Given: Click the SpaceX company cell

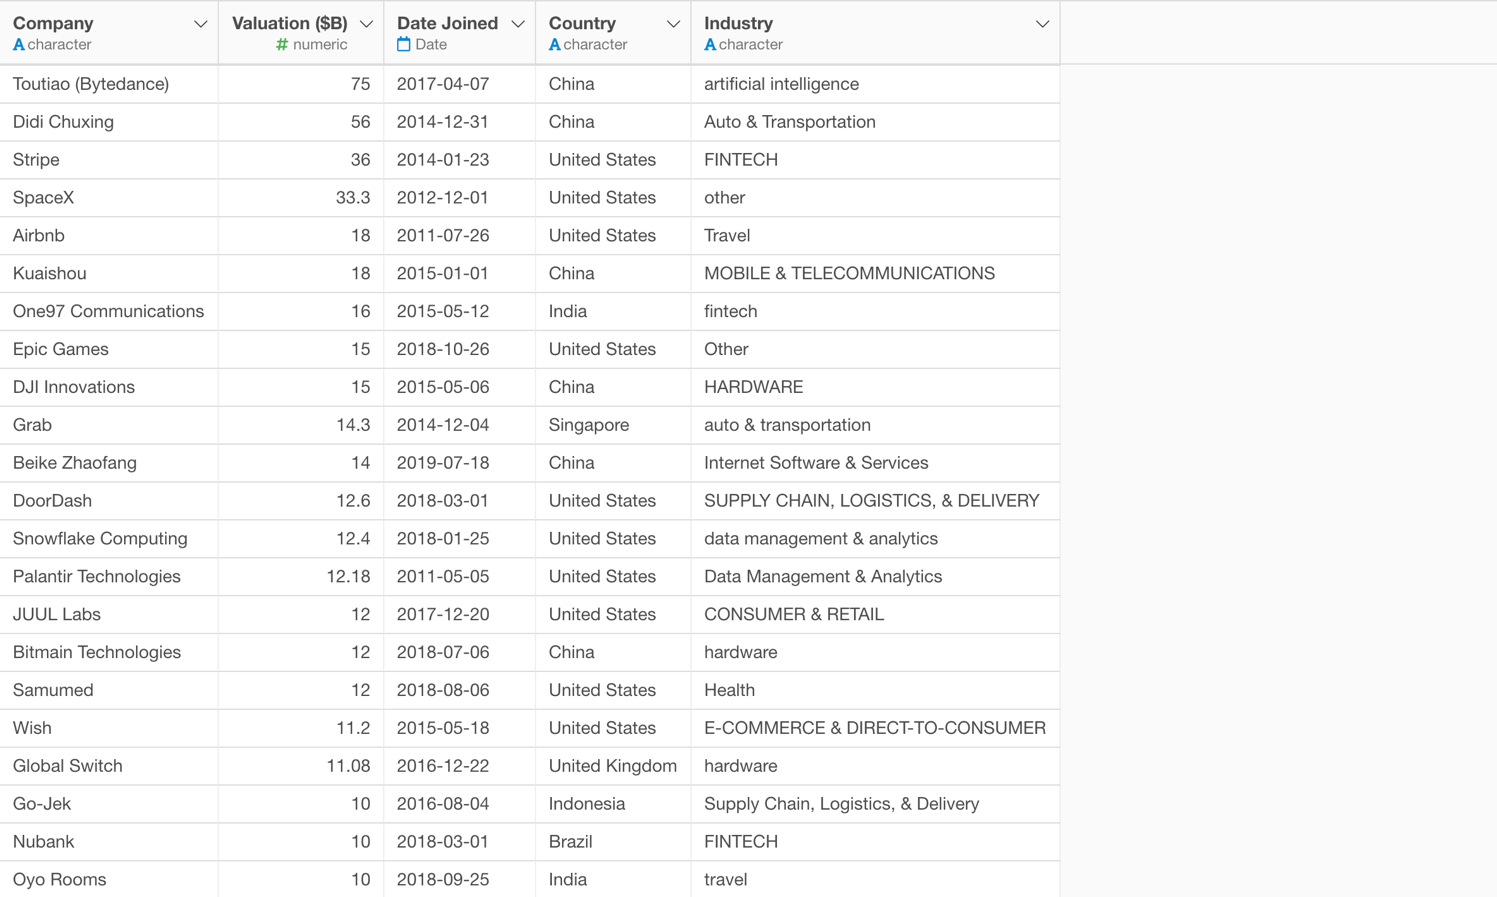Looking at the screenshot, I should pyautogui.click(x=109, y=198).
